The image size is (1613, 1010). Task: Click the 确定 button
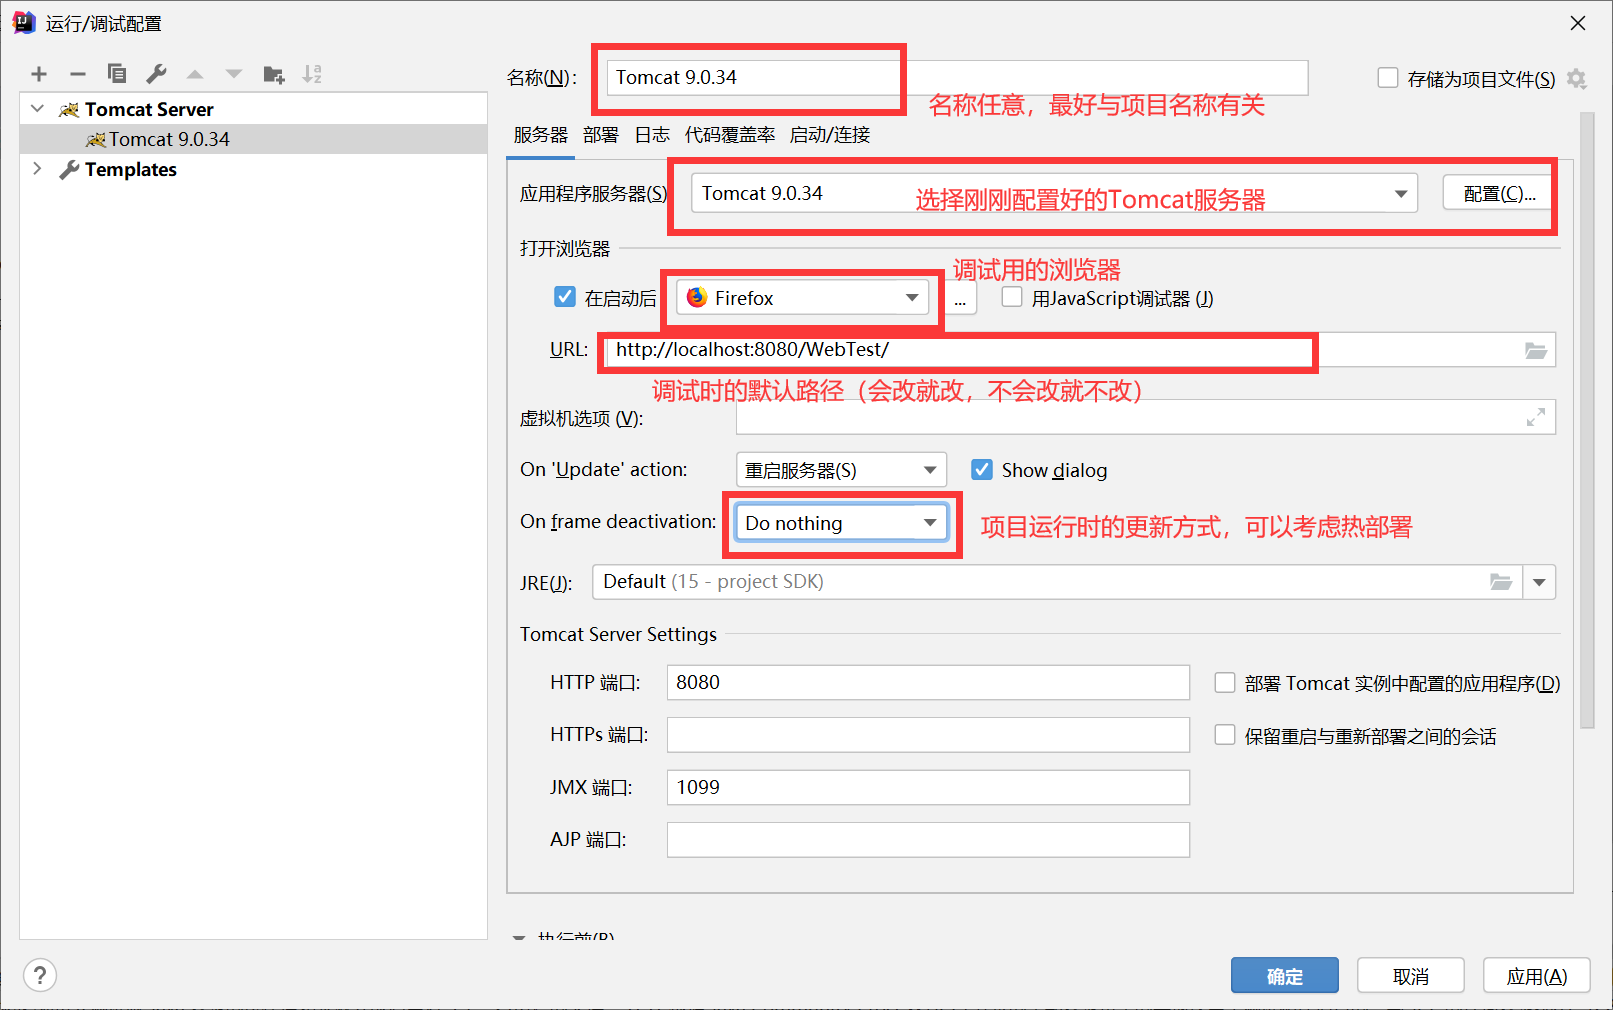pyautogui.click(x=1284, y=975)
